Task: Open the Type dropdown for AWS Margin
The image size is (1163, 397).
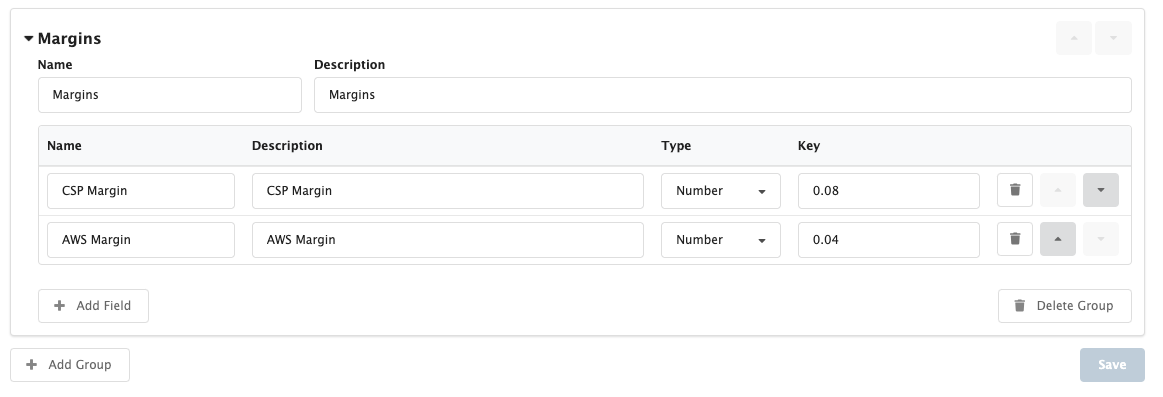Action: point(720,240)
